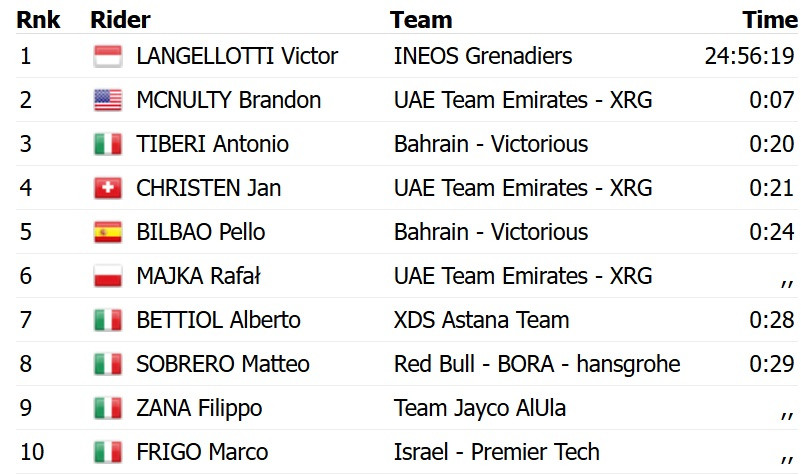Click the Italian flag beside Bettiol
The width and height of the screenshot is (801, 475).
[106, 320]
